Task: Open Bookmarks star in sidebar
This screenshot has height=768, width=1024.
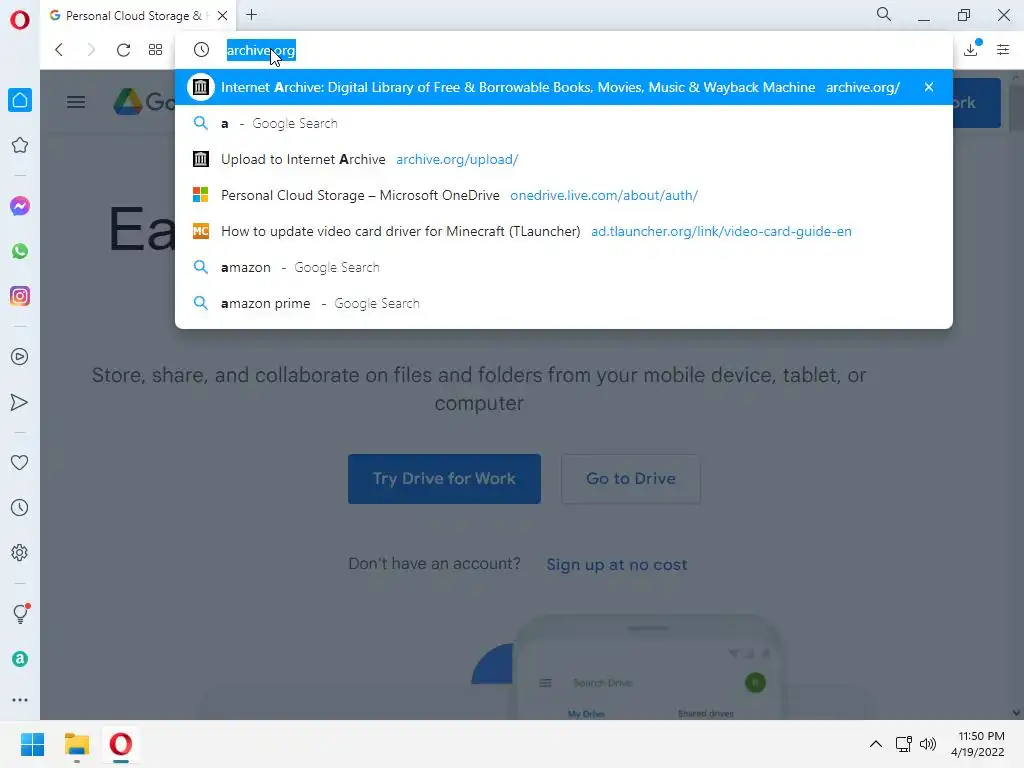Action: [x=20, y=145]
